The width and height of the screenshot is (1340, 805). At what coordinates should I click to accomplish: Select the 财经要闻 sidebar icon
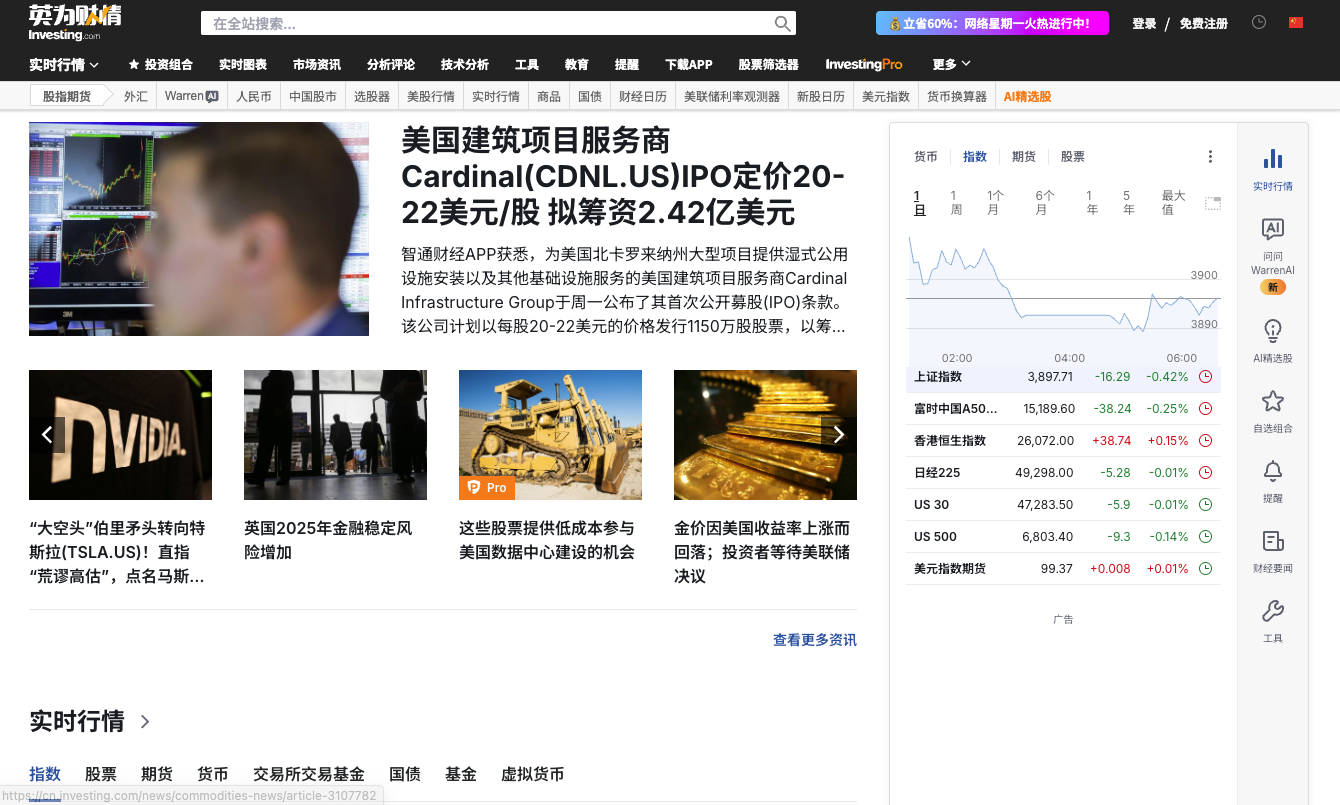[1272, 540]
